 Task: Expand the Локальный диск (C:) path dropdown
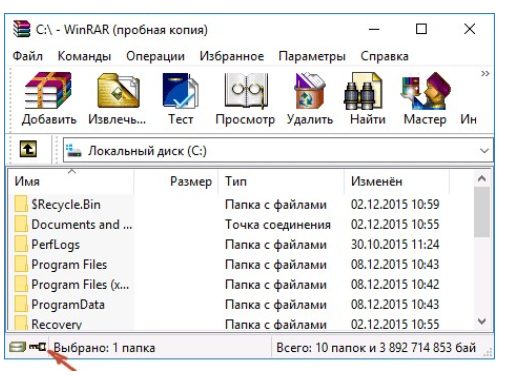coord(484,151)
